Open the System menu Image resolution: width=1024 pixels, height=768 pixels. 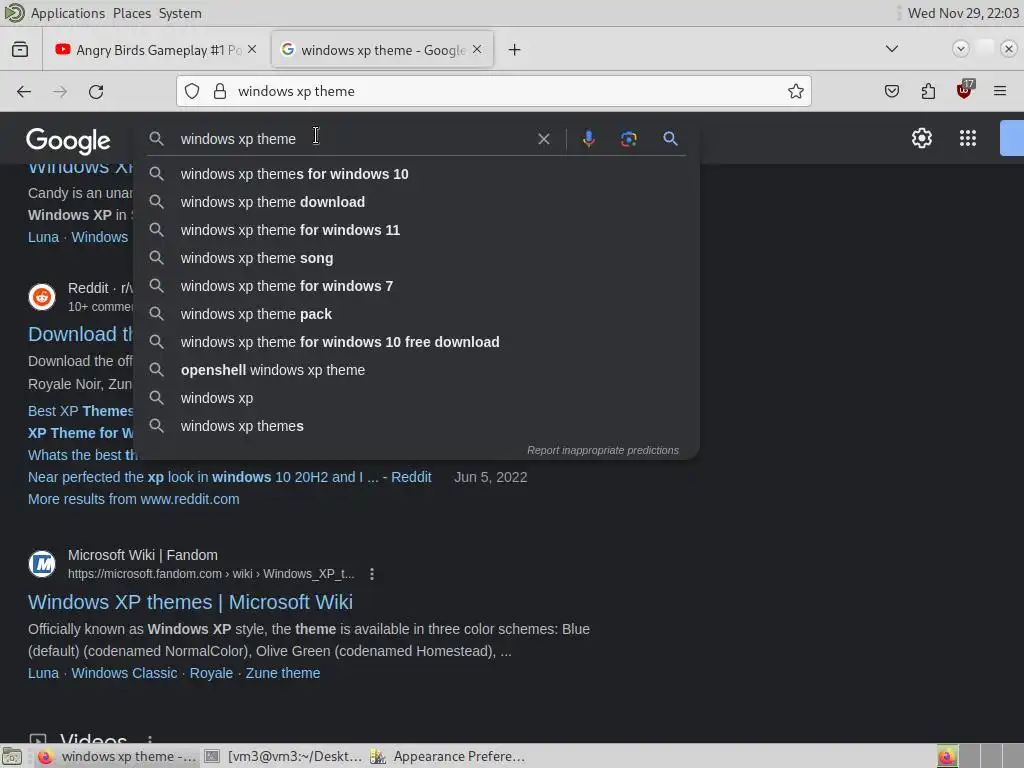pyautogui.click(x=180, y=13)
